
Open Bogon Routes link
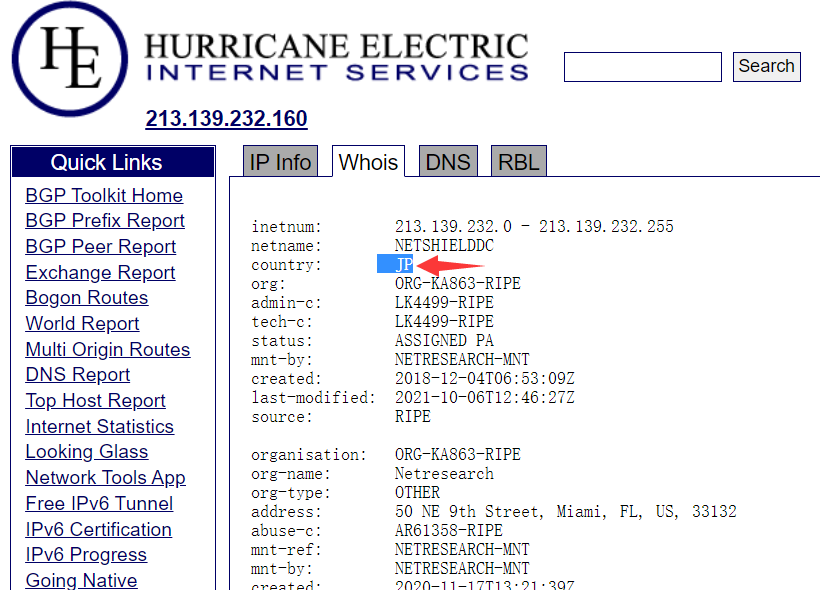(87, 298)
